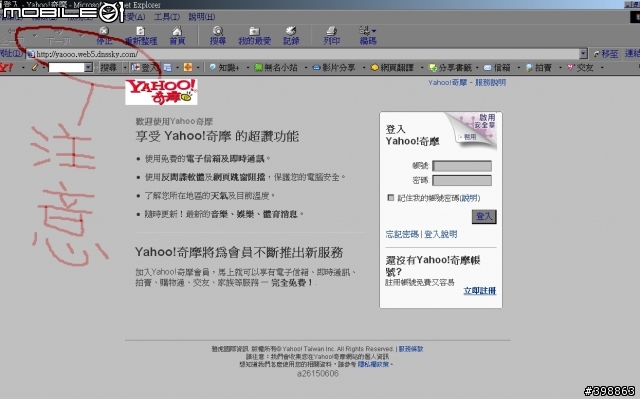Screen dimensions: 640x399
Task: Click the Print (列印) toolbar icon
Action: (331, 35)
